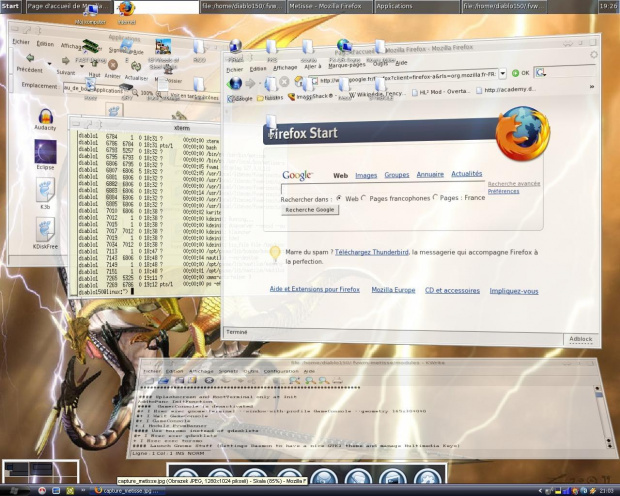Click the Google search text field
This screenshot has height=496, width=620.
(x=383, y=187)
